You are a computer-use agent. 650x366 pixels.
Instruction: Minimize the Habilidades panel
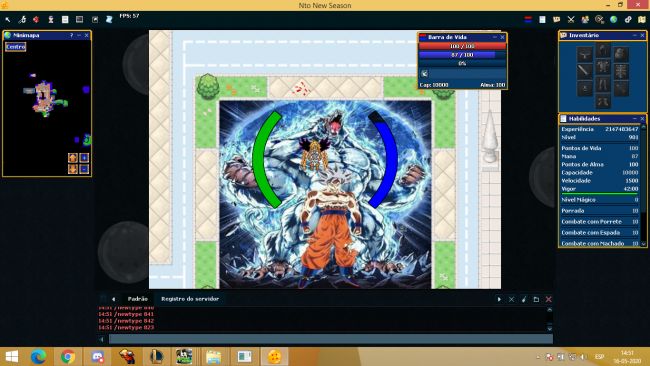coord(635,119)
